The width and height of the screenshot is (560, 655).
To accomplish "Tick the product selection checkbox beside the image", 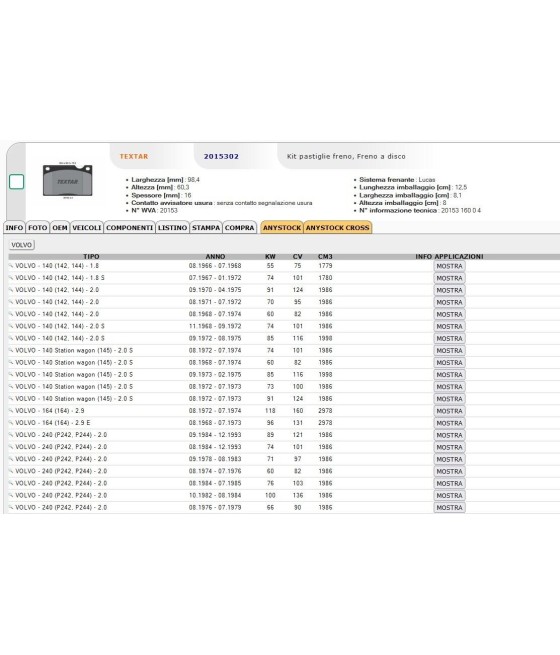I will click(x=16, y=182).
